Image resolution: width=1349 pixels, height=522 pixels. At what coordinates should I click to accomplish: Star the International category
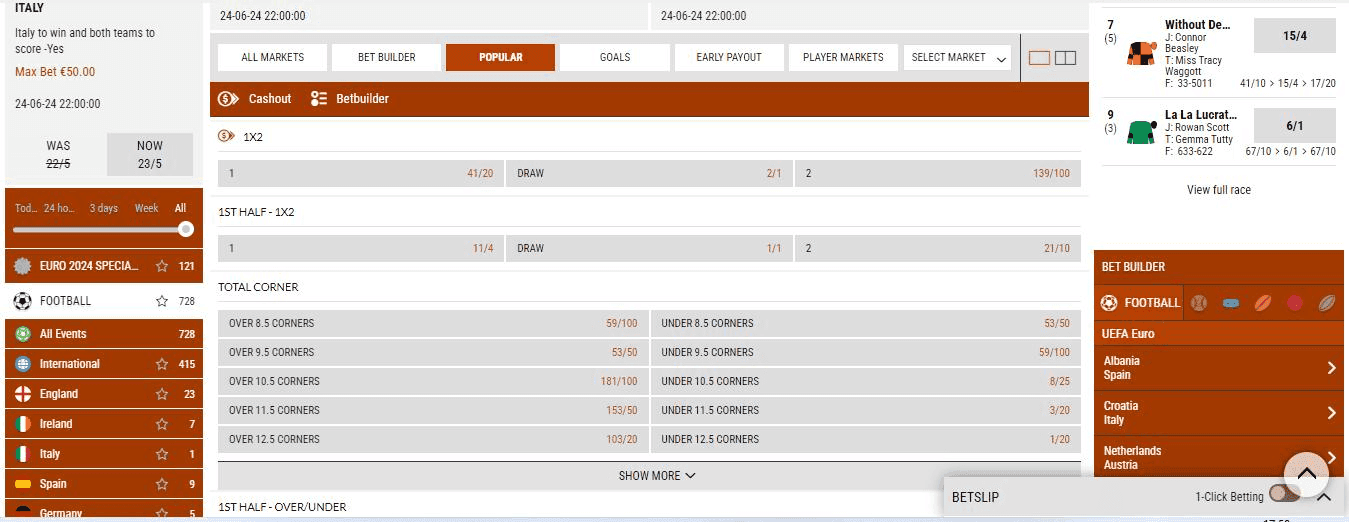pyautogui.click(x=161, y=364)
